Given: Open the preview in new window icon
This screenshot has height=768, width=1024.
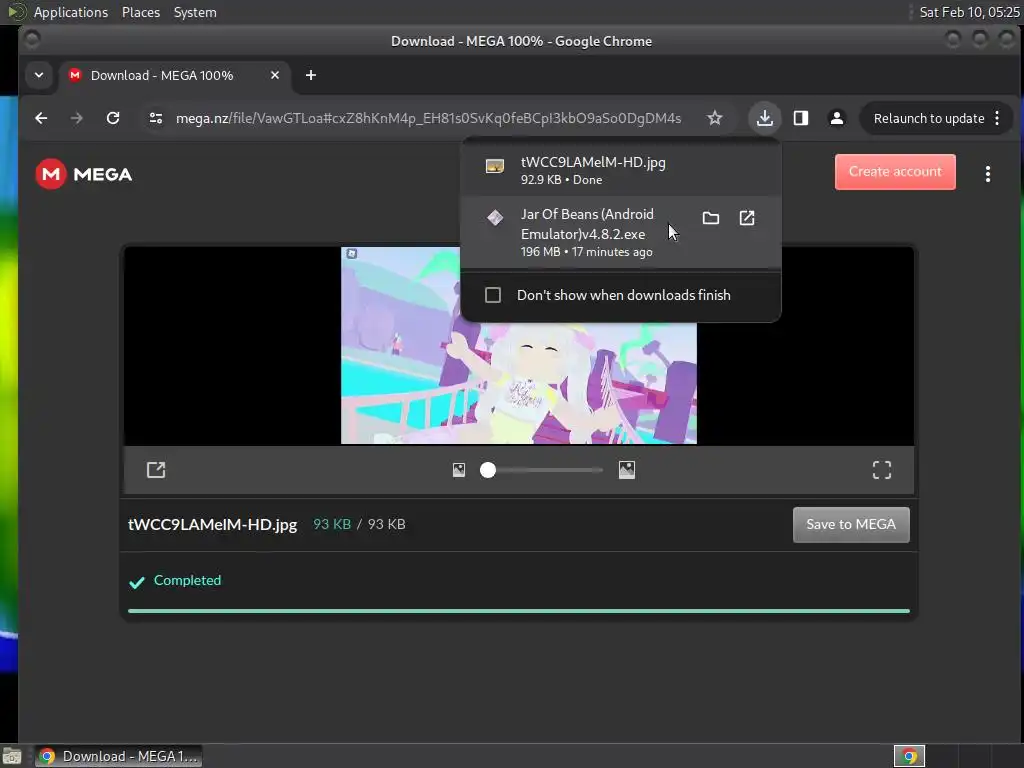Looking at the screenshot, I should pos(156,470).
